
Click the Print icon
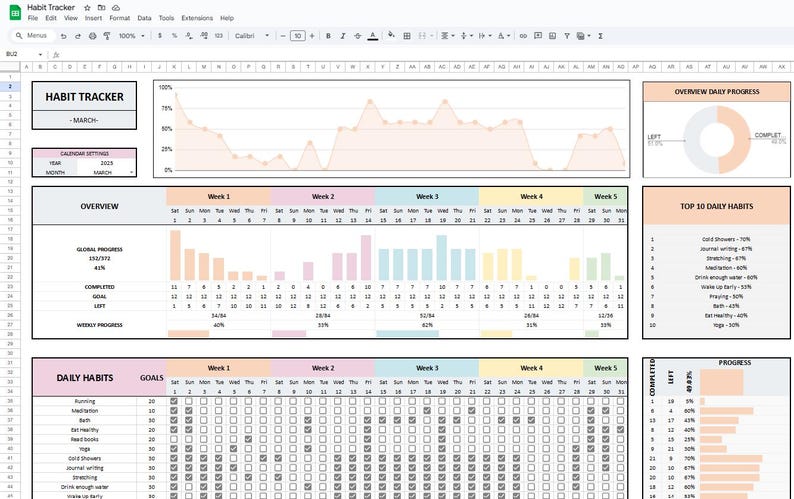pyautogui.click(x=92, y=36)
